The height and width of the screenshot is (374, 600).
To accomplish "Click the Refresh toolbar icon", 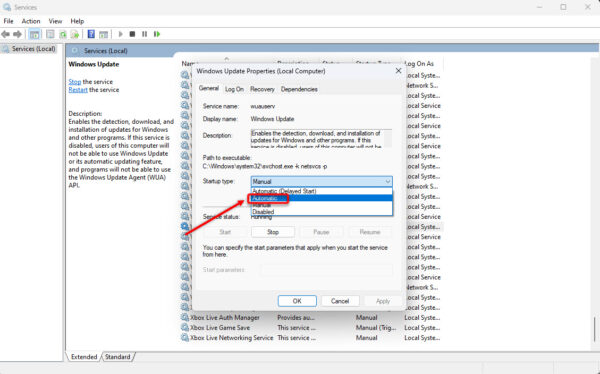I will pyautogui.click(x=63, y=34).
